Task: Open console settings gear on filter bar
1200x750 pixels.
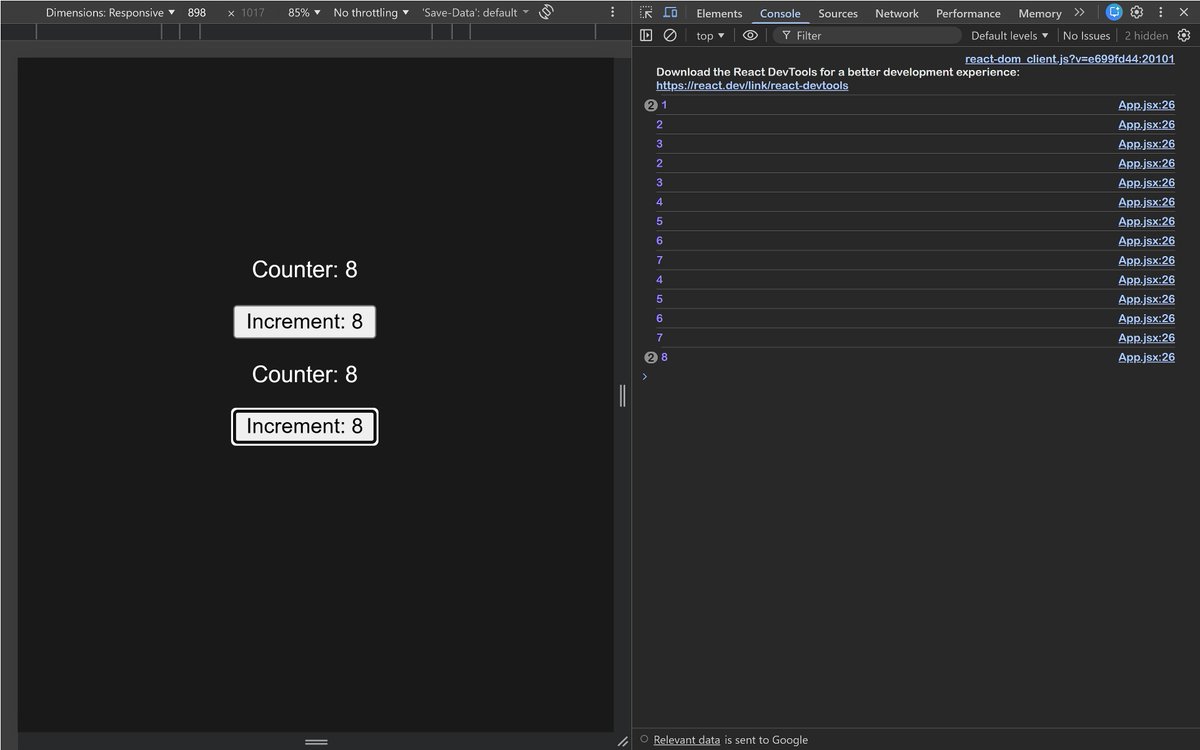Action: click(1189, 35)
